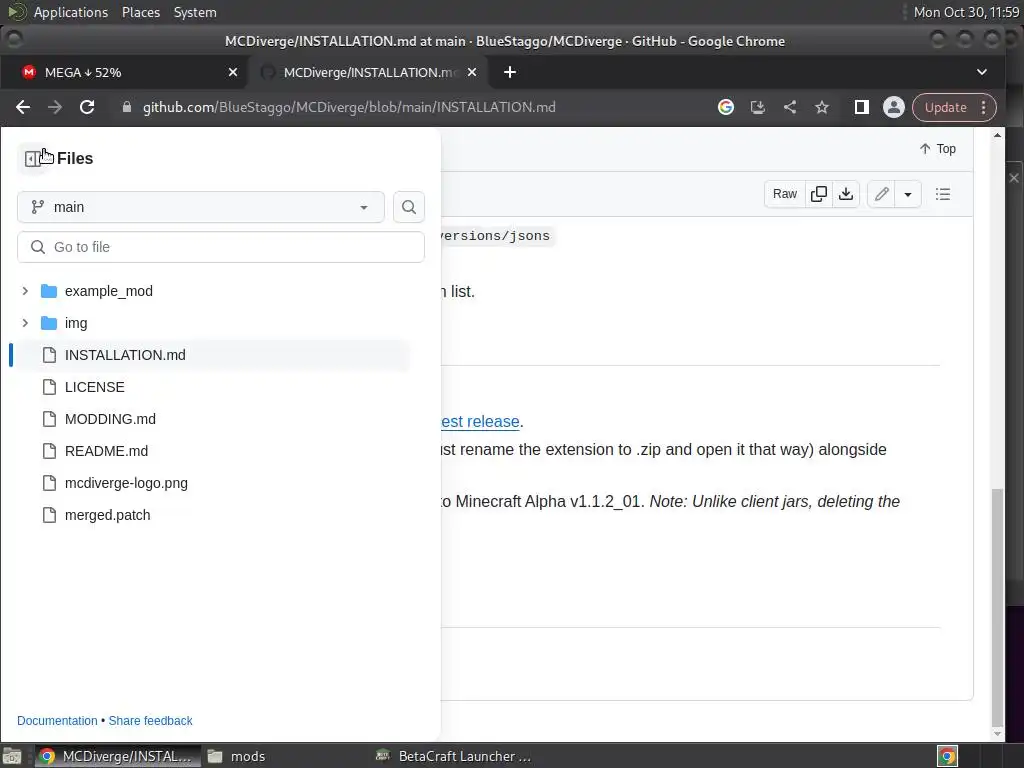The image size is (1024, 768).
Task: Go back in Chrome
Action: [x=23, y=107]
